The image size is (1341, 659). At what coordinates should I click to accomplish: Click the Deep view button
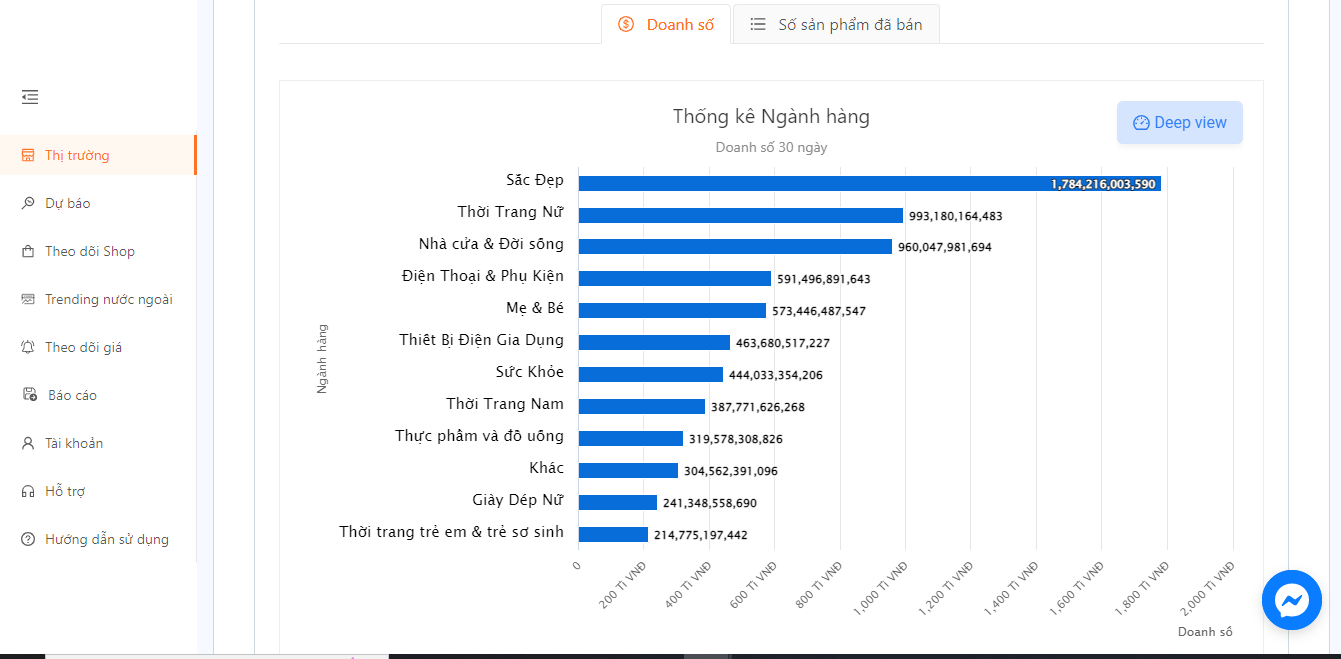pyautogui.click(x=1179, y=122)
